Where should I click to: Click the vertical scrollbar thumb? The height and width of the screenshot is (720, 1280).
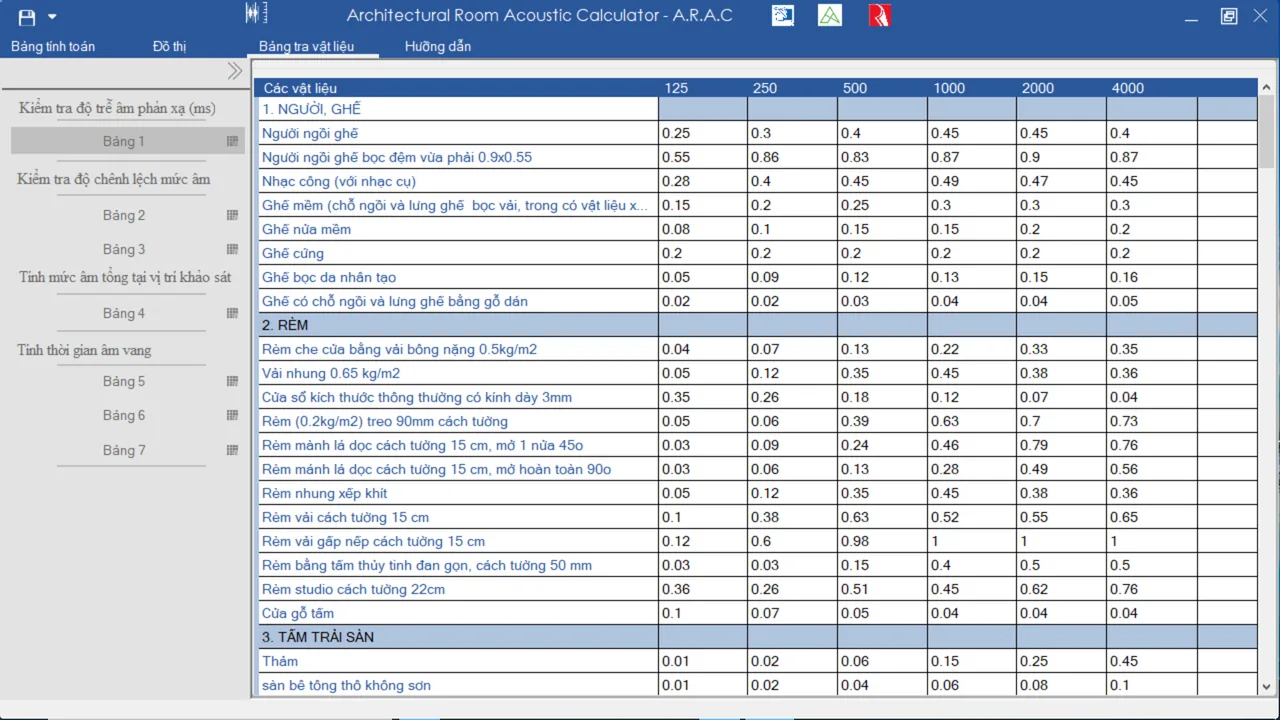pos(1267,131)
